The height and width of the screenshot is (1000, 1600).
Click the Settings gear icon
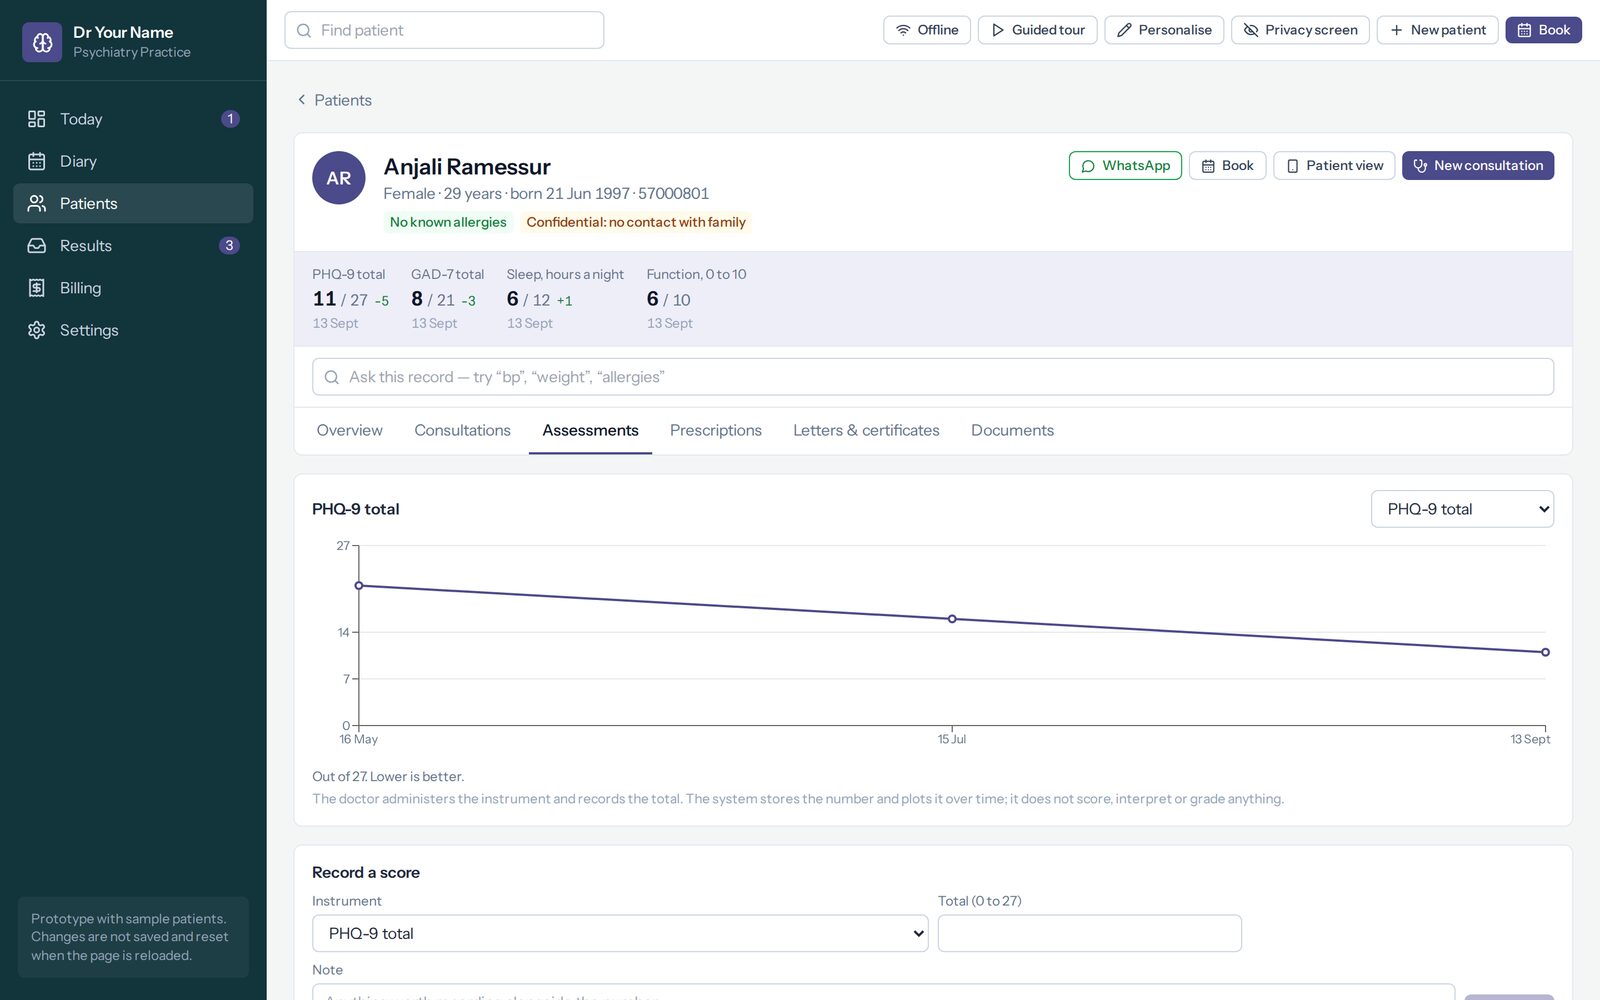pyautogui.click(x=37, y=330)
